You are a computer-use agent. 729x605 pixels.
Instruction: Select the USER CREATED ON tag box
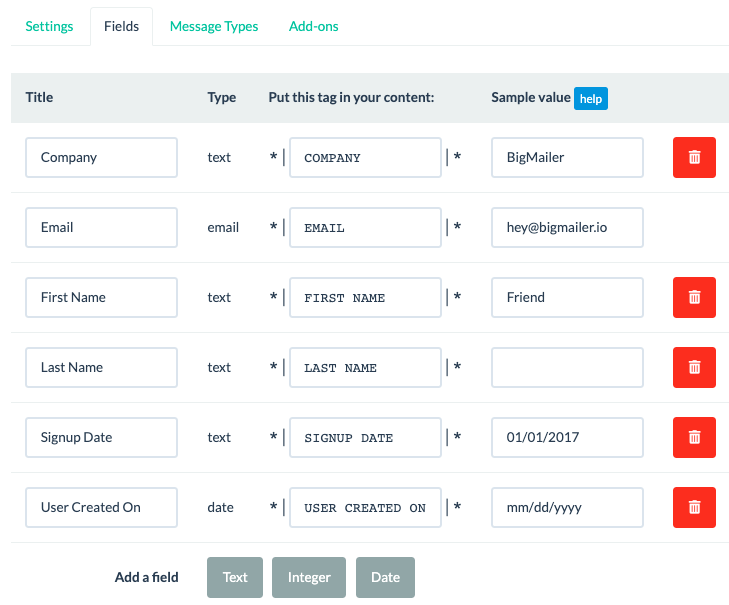click(365, 507)
